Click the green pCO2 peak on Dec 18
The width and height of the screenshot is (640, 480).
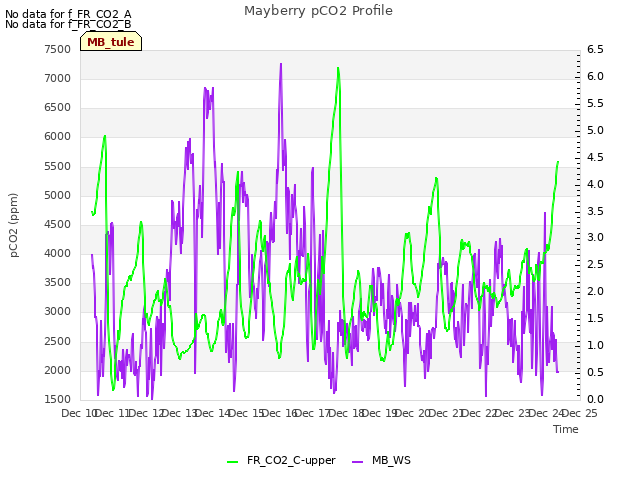click(x=338, y=69)
